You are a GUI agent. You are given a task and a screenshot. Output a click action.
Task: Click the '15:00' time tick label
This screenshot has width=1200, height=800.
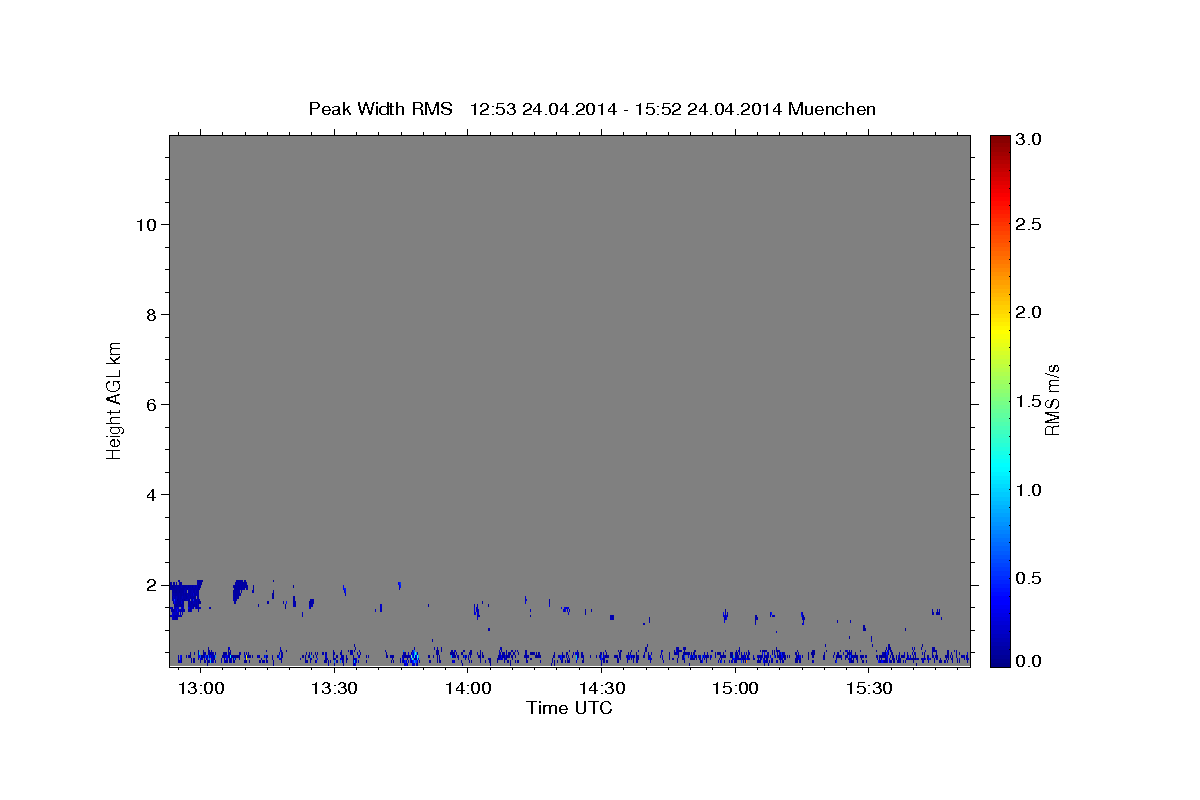[x=735, y=689]
